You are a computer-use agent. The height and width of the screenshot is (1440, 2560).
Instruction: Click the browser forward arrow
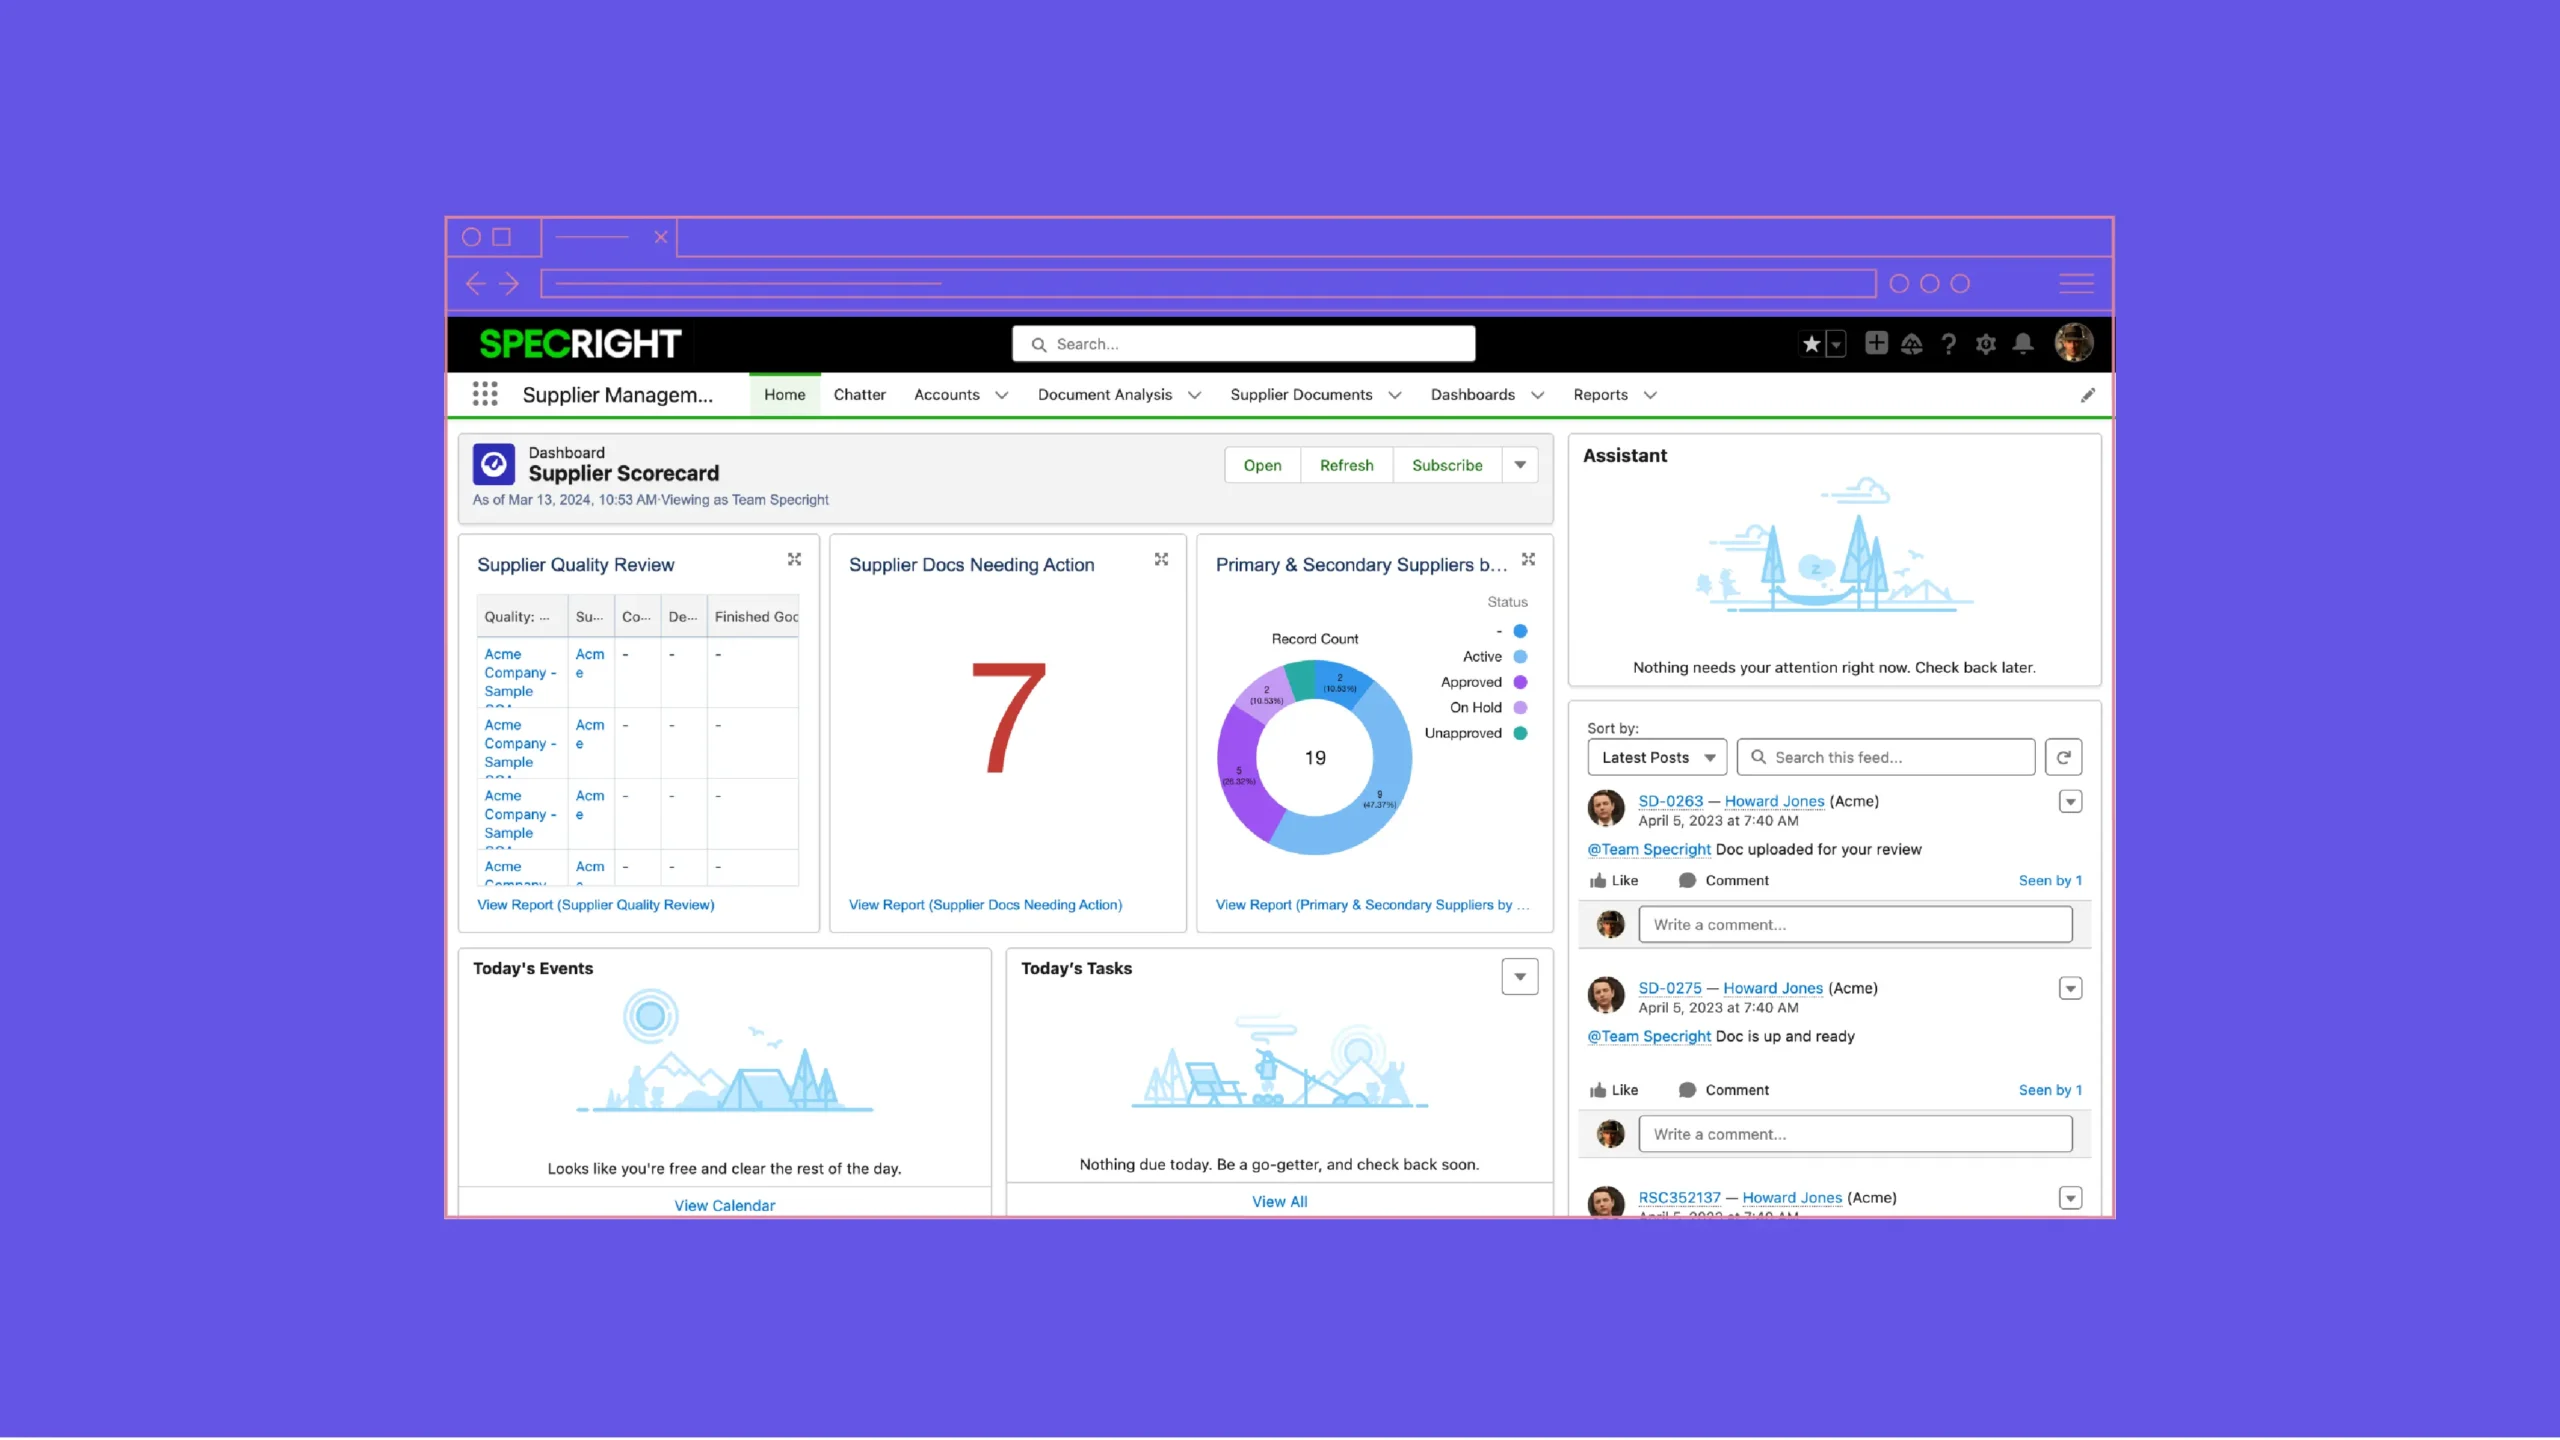(x=509, y=284)
